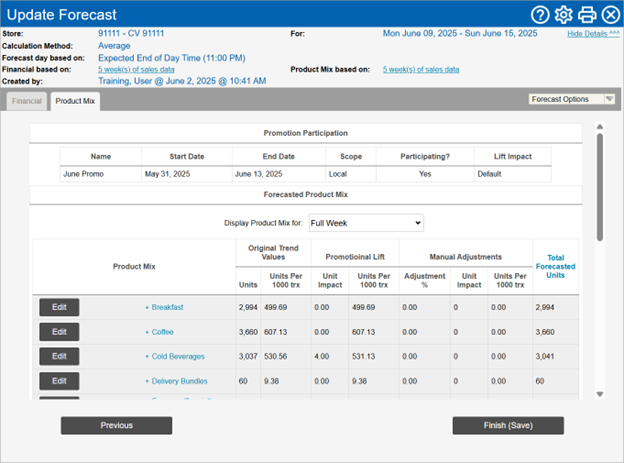Click the vertical scrollbar thumb
Screen dimensions: 624x463
pos(600,187)
